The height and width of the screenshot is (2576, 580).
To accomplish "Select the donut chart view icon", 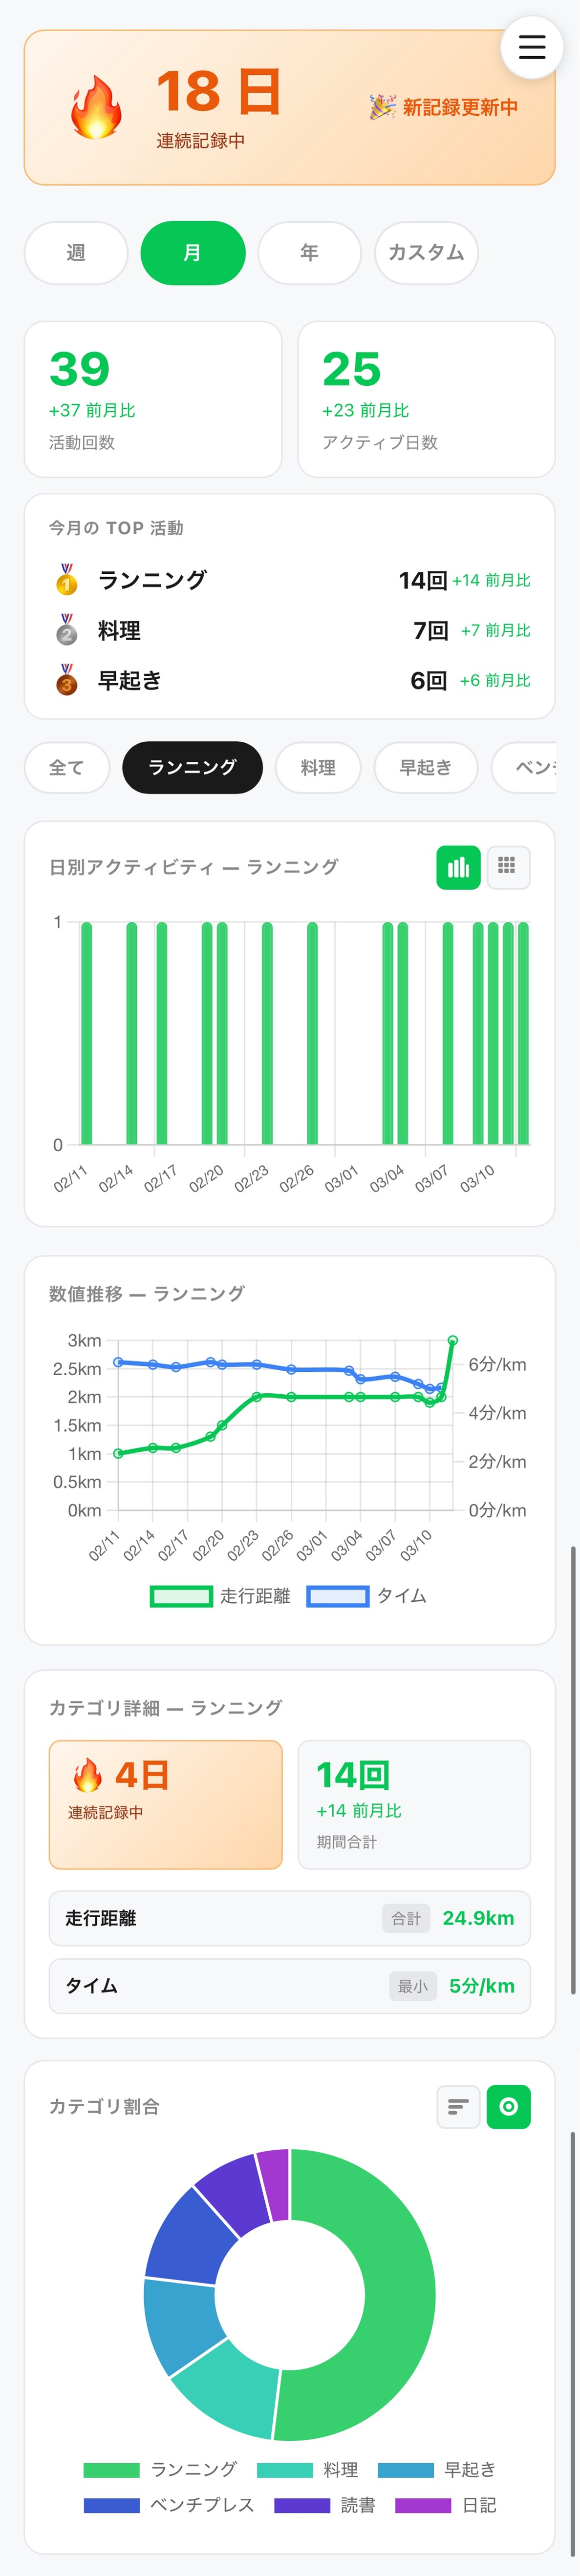I will (509, 2106).
